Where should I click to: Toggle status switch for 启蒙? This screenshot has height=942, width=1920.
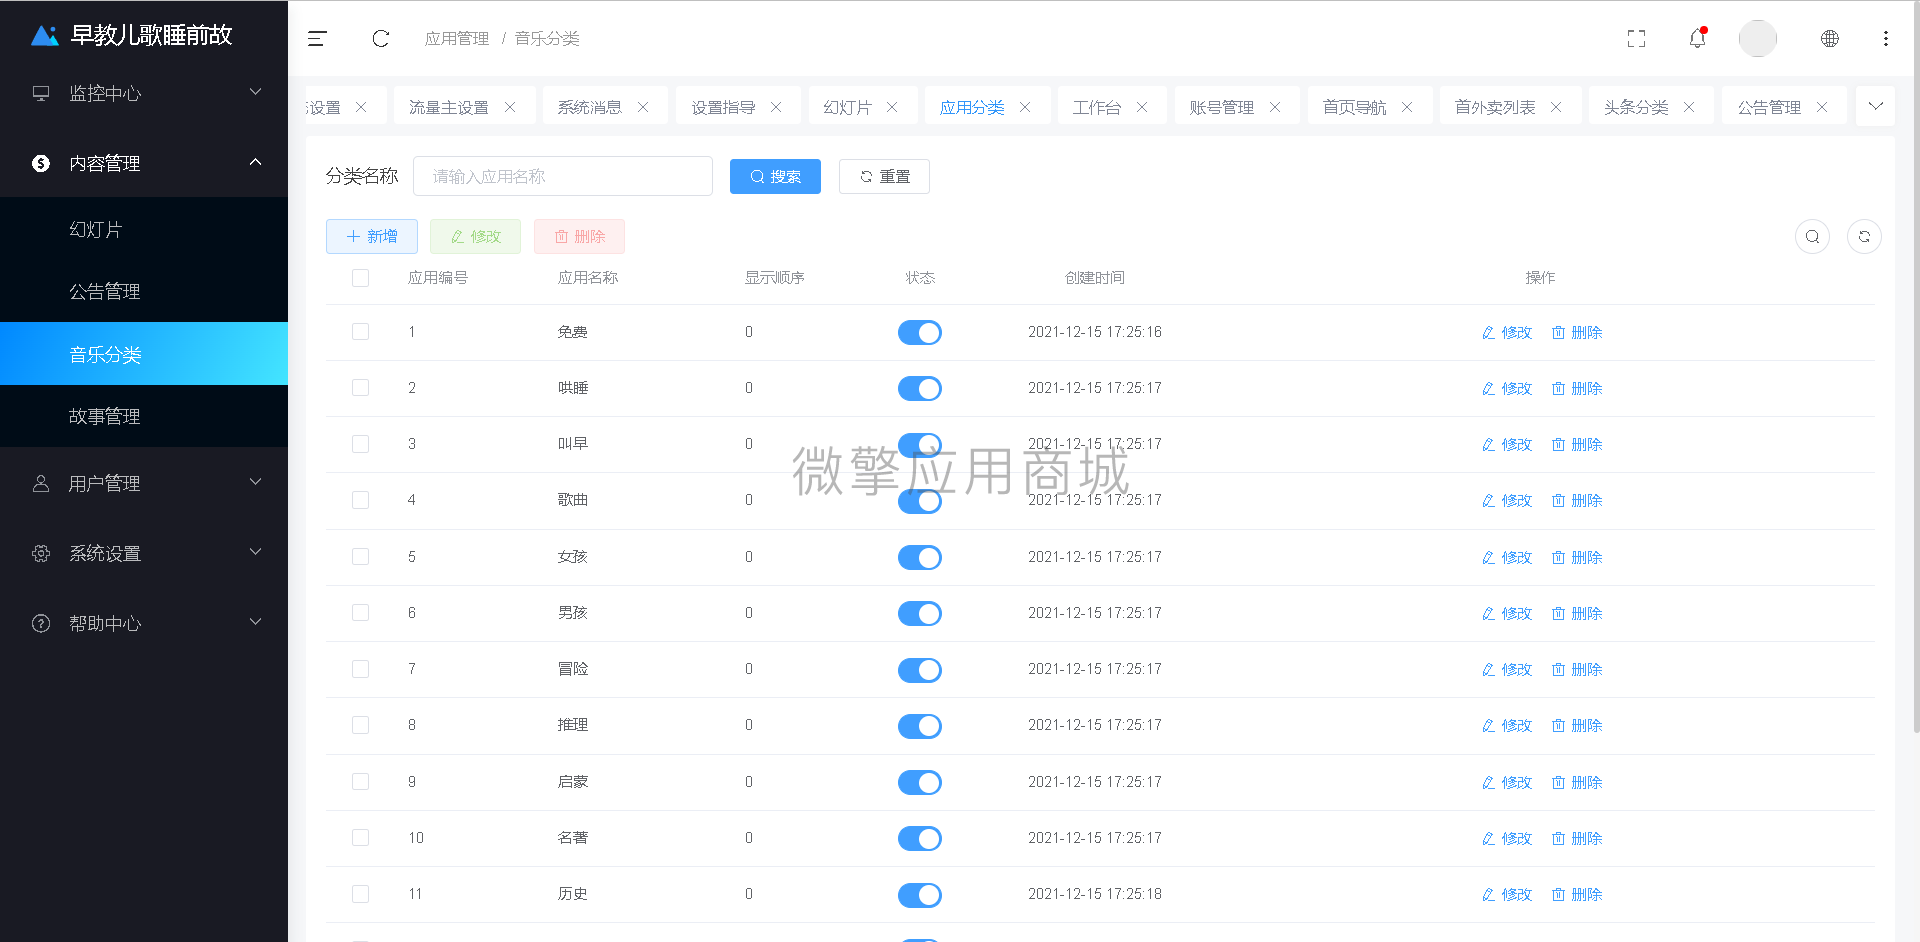[x=920, y=783]
